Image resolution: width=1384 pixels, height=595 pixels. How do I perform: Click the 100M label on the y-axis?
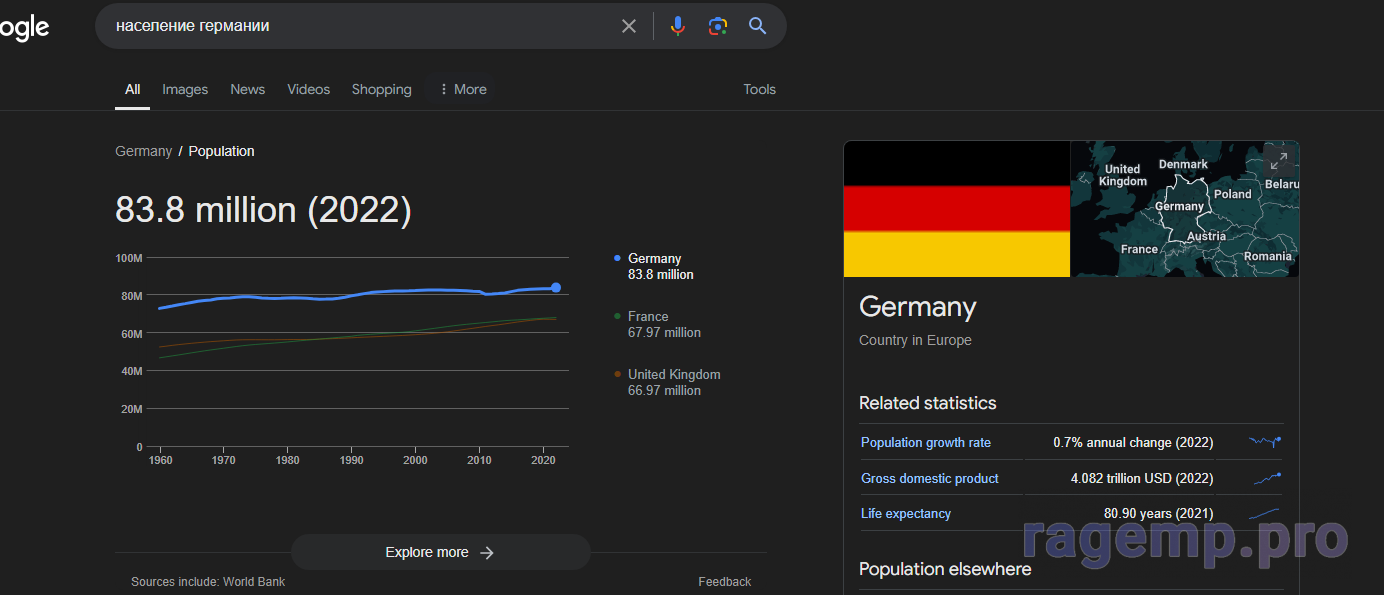(x=129, y=258)
